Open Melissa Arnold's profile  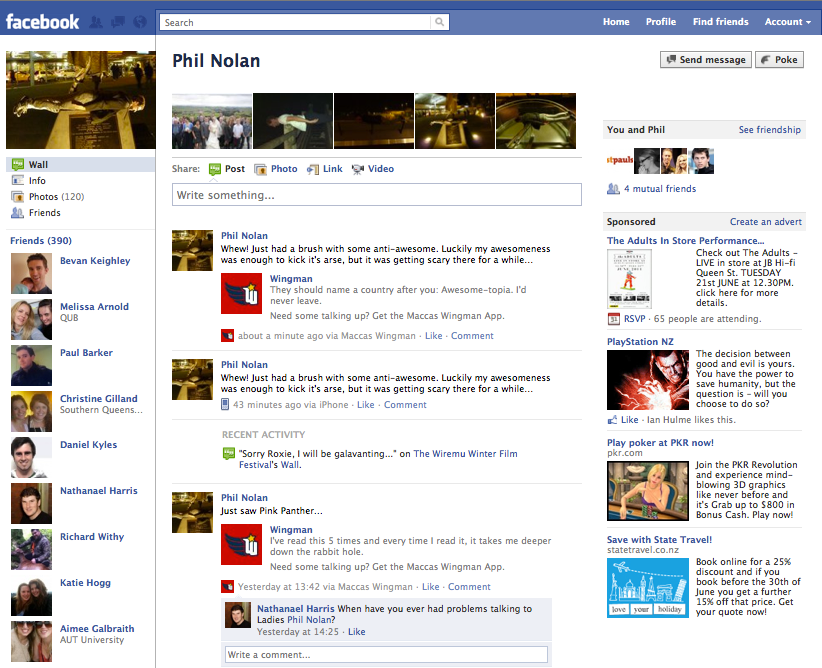click(94, 307)
